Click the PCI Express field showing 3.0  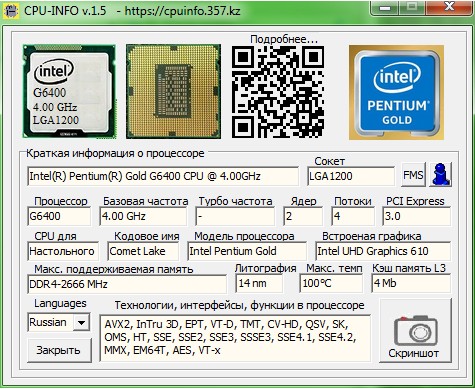[x=417, y=216]
